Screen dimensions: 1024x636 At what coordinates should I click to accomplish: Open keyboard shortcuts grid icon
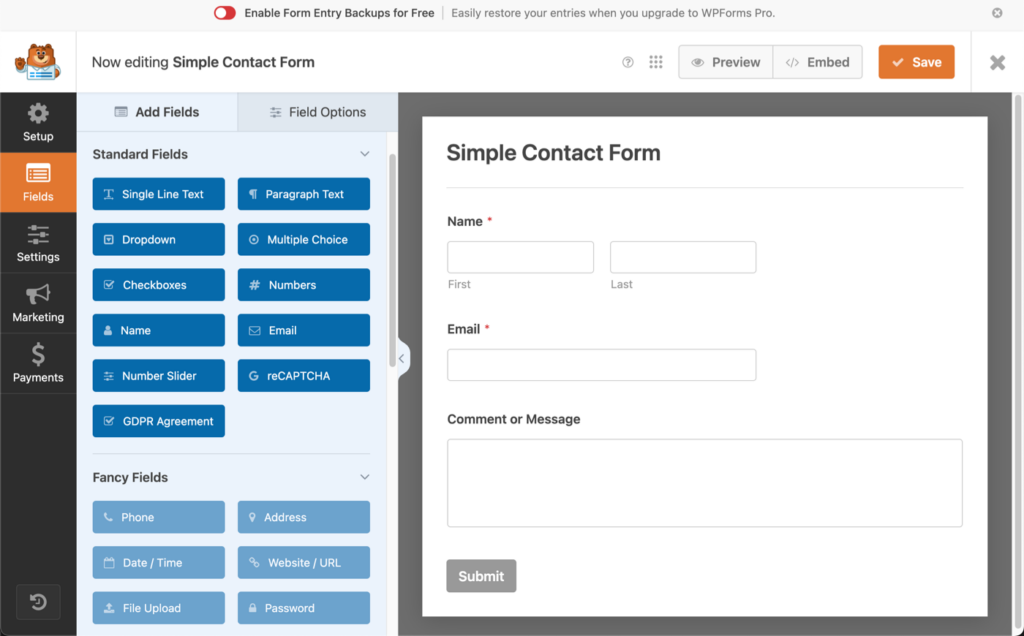[656, 61]
